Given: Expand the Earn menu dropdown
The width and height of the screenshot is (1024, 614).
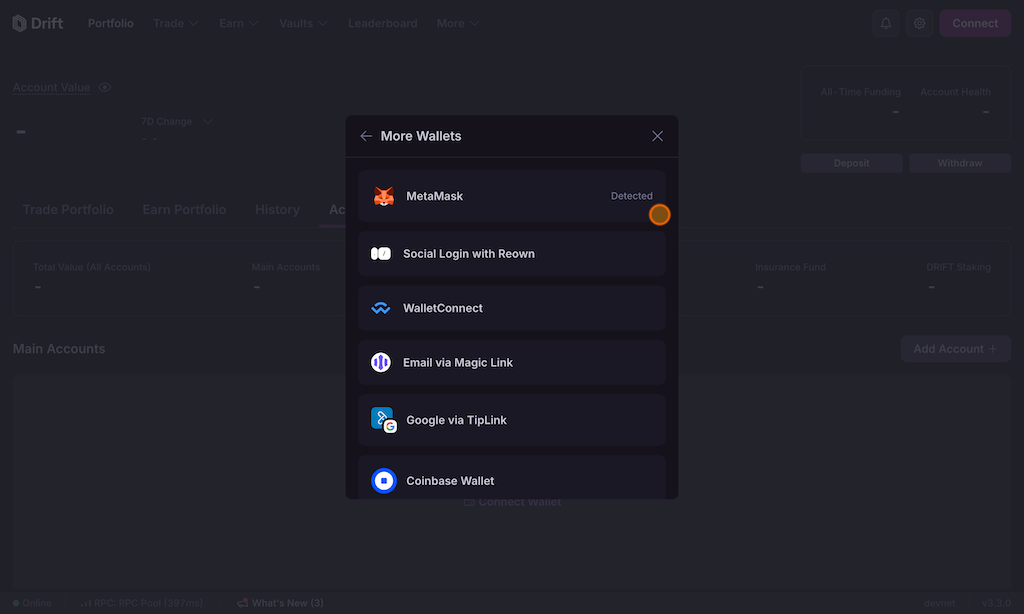Looking at the screenshot, I should (x=239, y=23).
